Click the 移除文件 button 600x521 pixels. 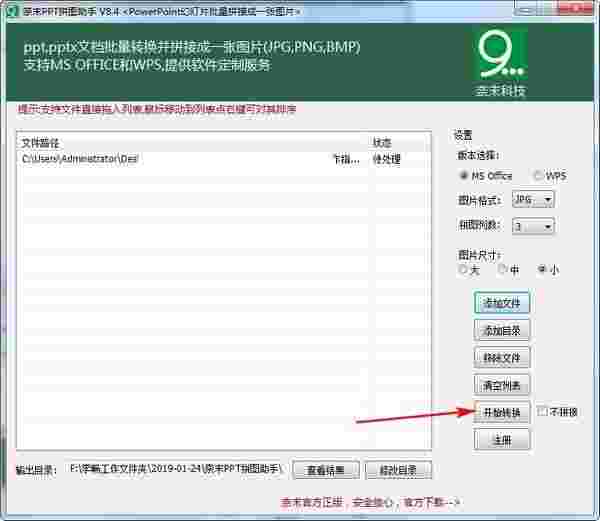[502, 358]
